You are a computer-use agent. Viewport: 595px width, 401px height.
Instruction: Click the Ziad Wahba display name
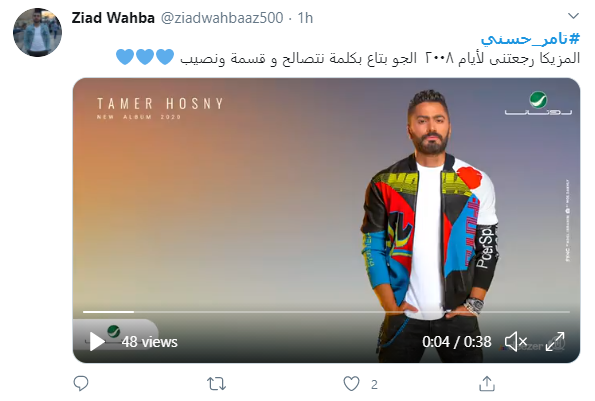pos(113,18)
